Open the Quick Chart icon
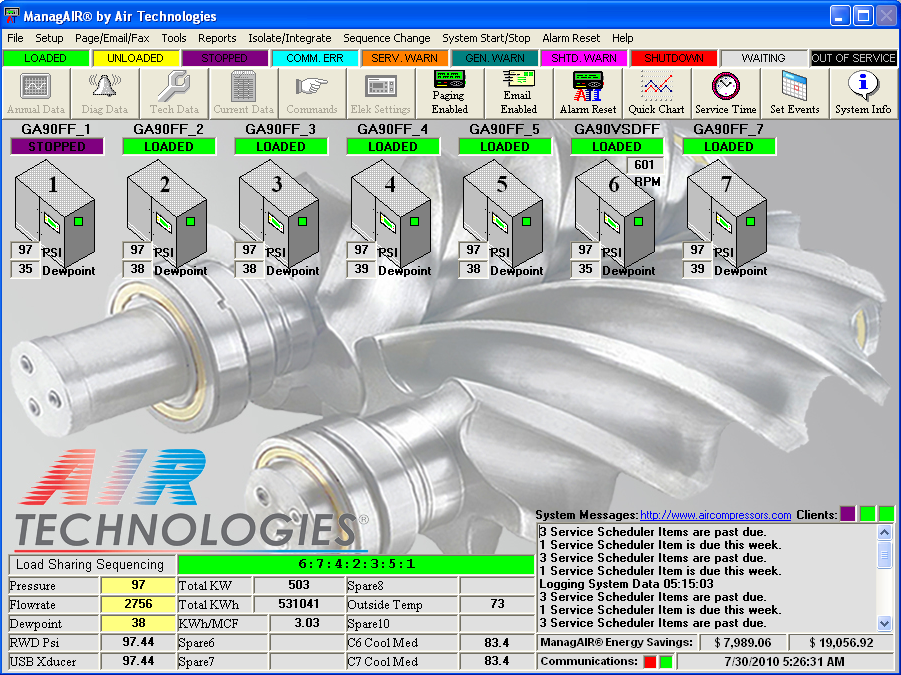The height and width of the screenshot is (675, 901). tap(656, 93)
